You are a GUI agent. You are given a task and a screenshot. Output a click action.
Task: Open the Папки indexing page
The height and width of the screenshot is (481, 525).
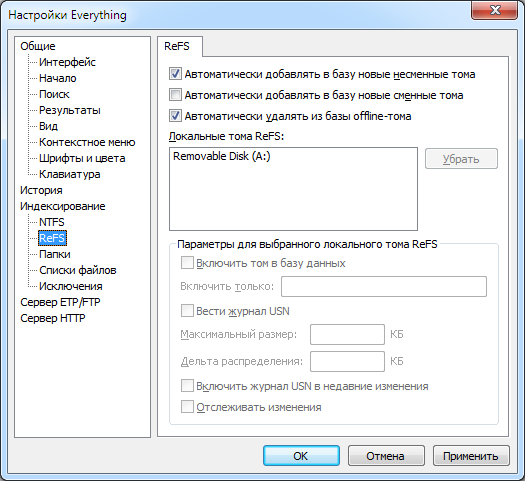[x=55, y=254]
